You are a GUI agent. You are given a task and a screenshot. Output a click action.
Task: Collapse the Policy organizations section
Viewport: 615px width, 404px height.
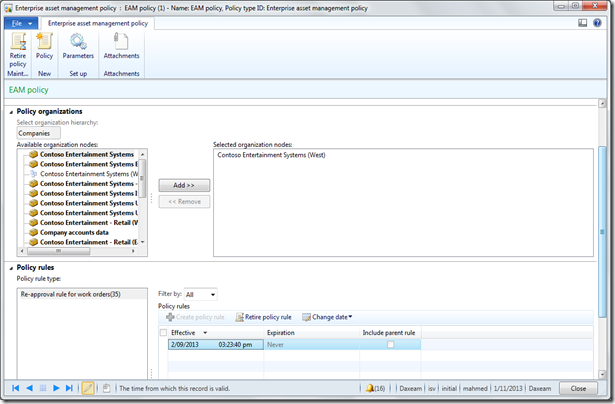click(11, 112)
